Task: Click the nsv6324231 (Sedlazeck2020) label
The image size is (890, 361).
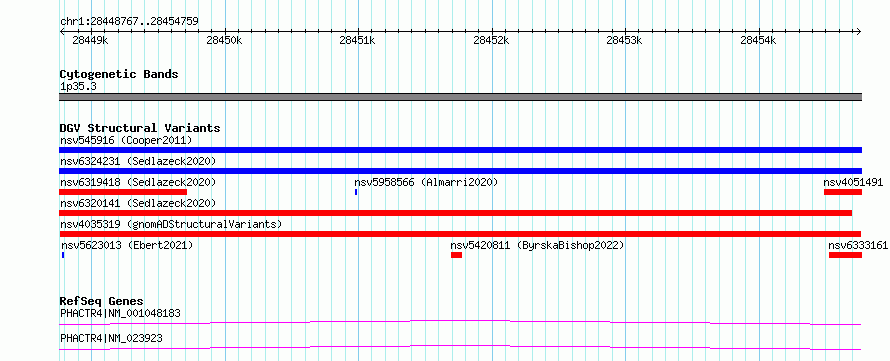Action: (138, 161)
